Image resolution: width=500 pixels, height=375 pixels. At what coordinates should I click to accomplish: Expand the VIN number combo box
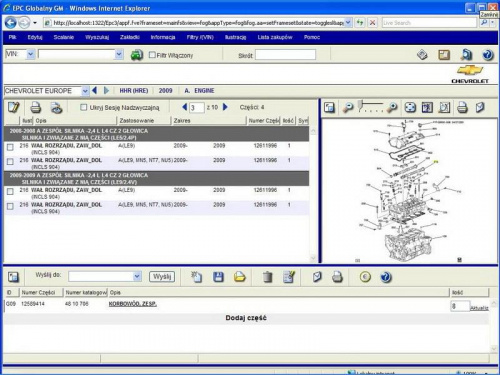tap(119, 54)
